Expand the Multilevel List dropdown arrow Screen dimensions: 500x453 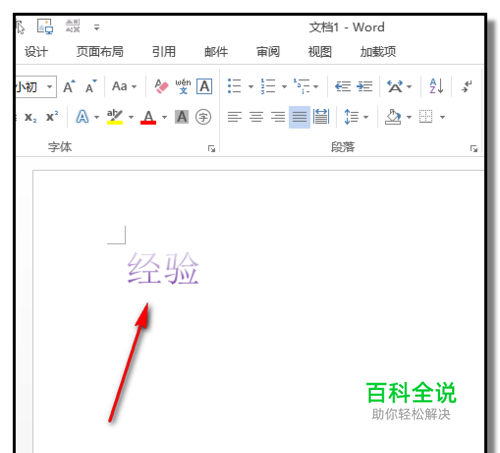pos(316,87)
